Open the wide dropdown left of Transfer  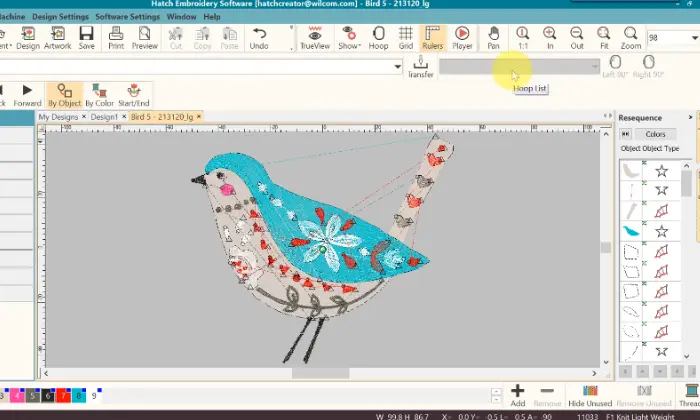pos(398,67)
